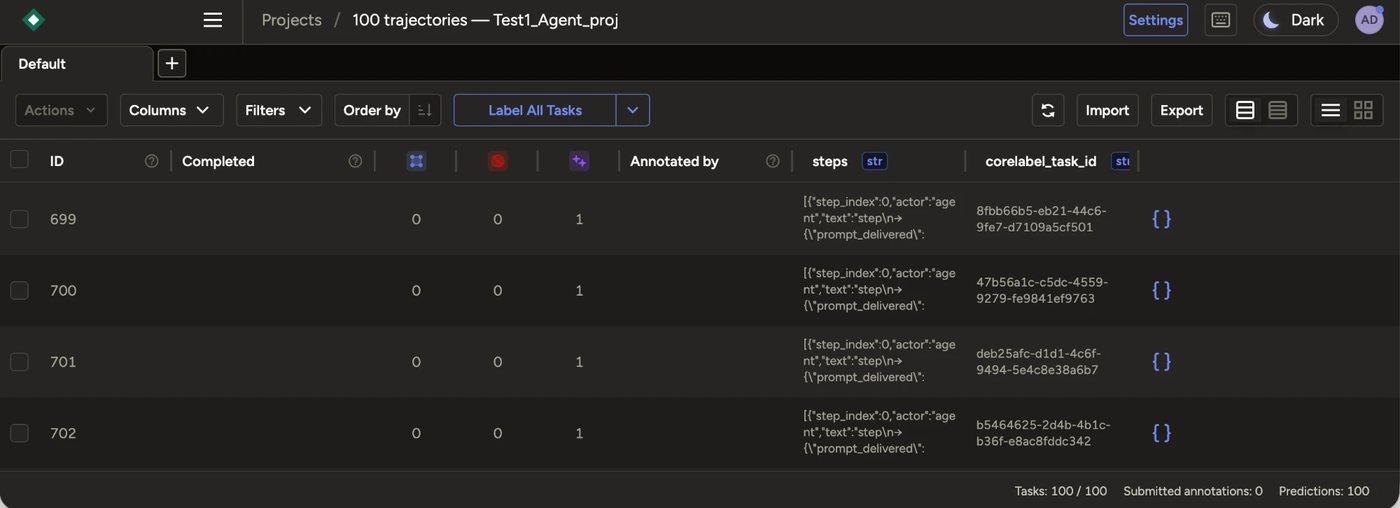Click task id 8fbb66b5-eb21-44c6-9fe7-d7109a5cf501
Viewport: 1400px width, 508px height.
1041,219
